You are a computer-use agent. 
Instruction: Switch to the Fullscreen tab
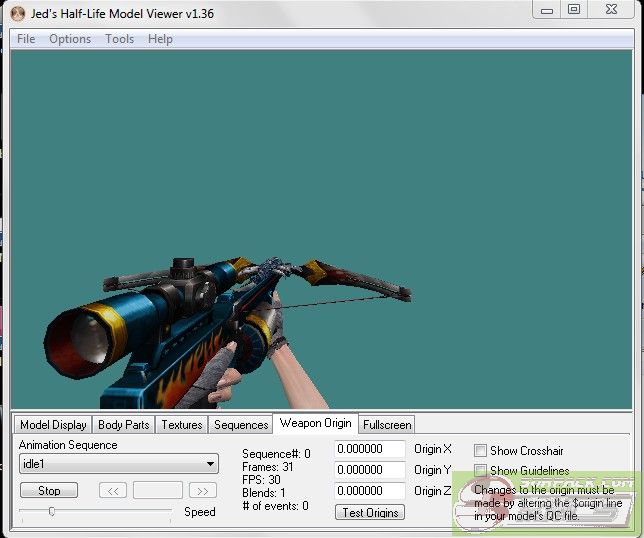(387, 425)
